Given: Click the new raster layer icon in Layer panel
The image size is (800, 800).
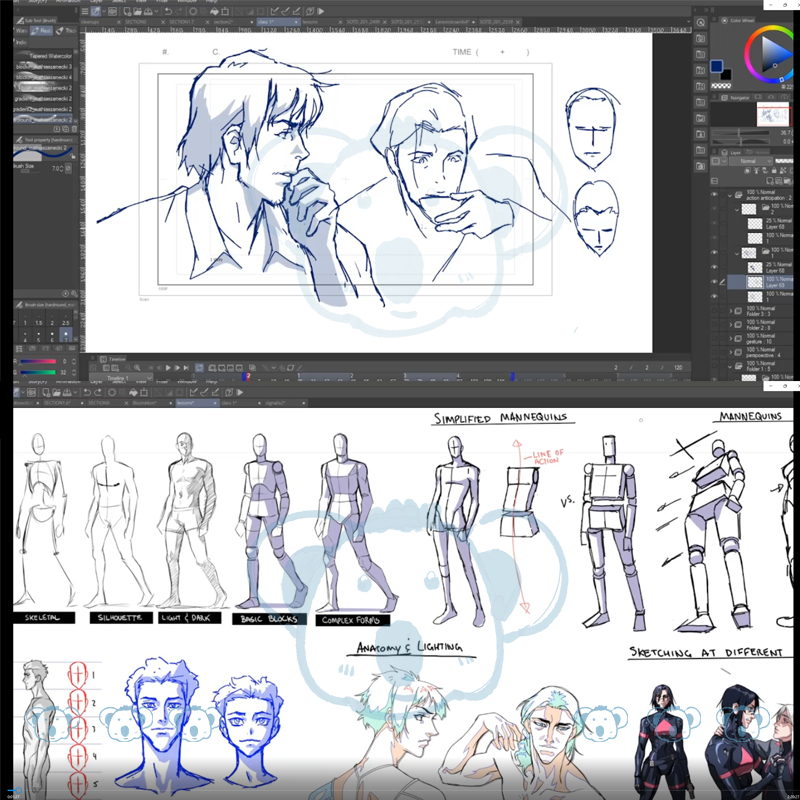Looking at the screenshot, I should [x=769, y=181].
